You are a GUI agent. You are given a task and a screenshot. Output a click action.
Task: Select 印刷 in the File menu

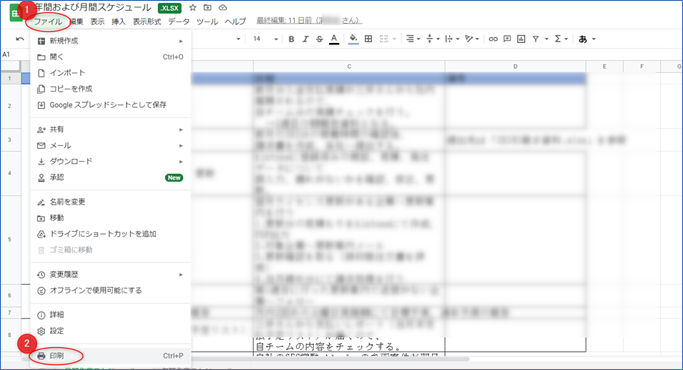pos(110,356)
